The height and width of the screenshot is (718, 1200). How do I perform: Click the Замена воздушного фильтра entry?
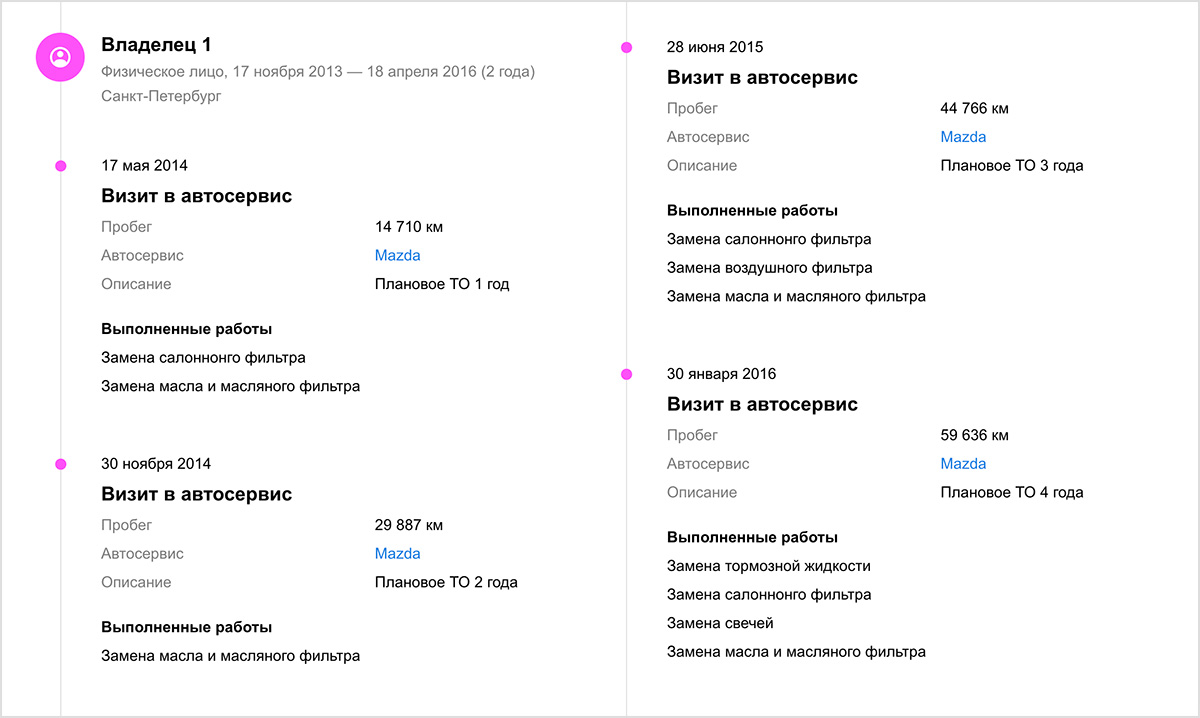(x=769, y=268)
